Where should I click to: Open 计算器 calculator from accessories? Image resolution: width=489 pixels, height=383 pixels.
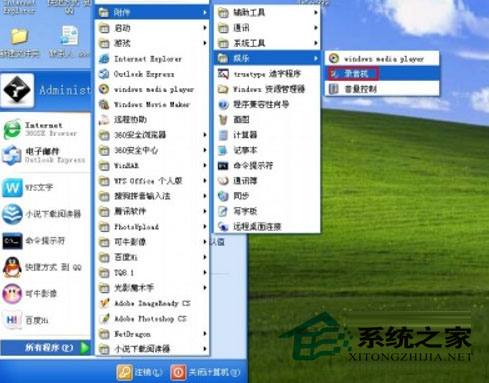click(267, 135)
